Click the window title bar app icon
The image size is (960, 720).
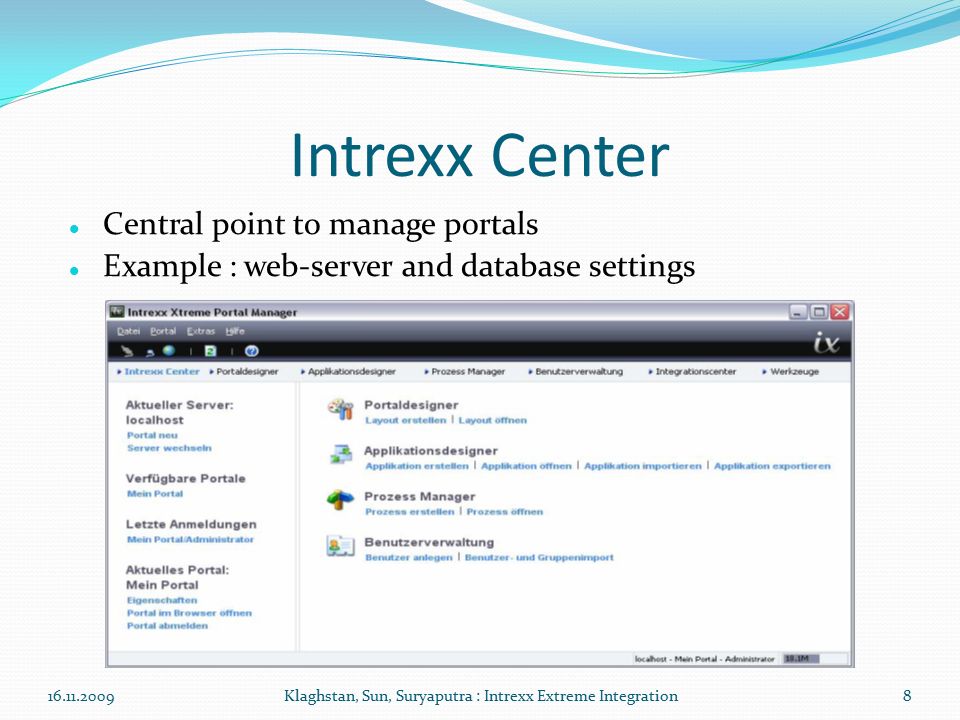coord(117,312)
